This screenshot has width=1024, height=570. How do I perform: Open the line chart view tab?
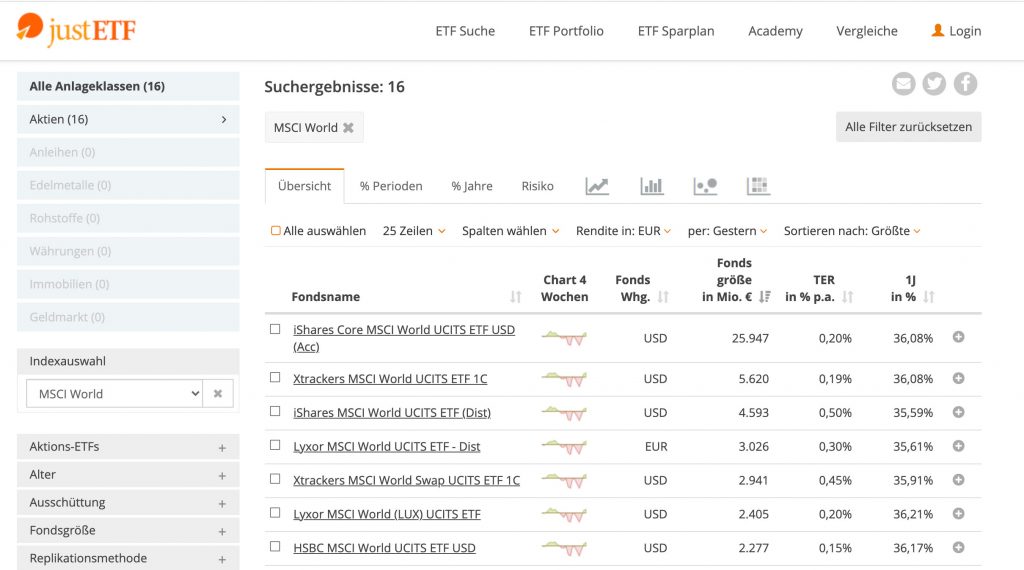pos(597,186)
